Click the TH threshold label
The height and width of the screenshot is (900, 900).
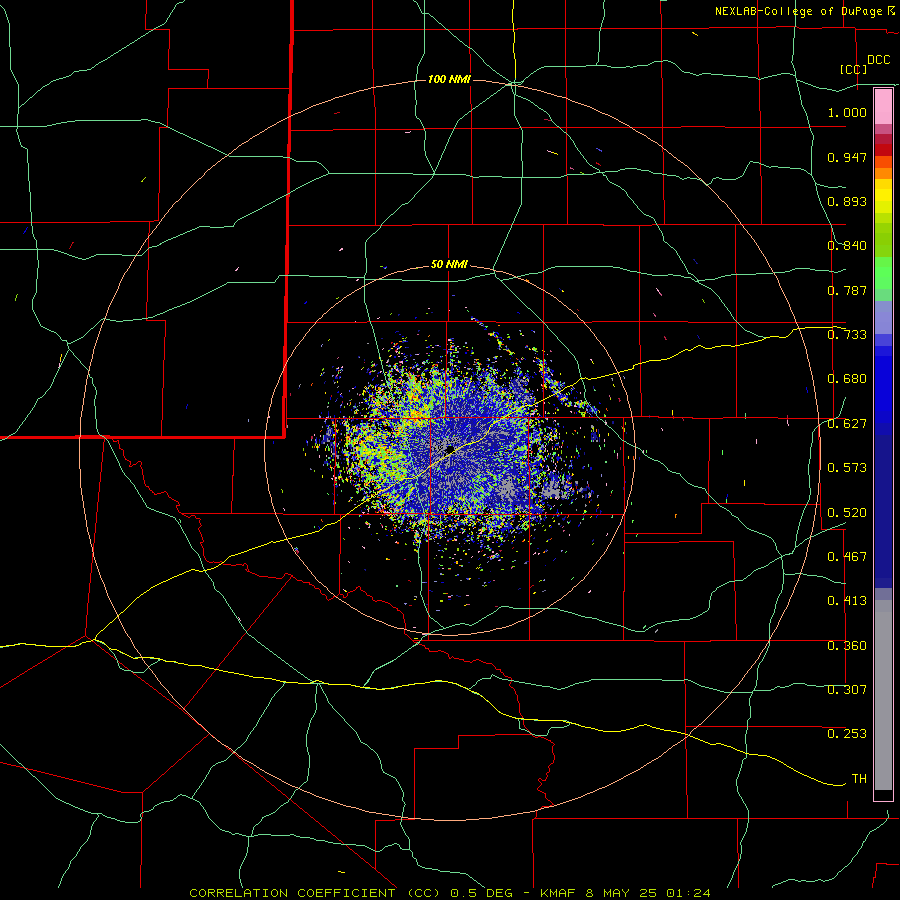(x=859, y=779)
